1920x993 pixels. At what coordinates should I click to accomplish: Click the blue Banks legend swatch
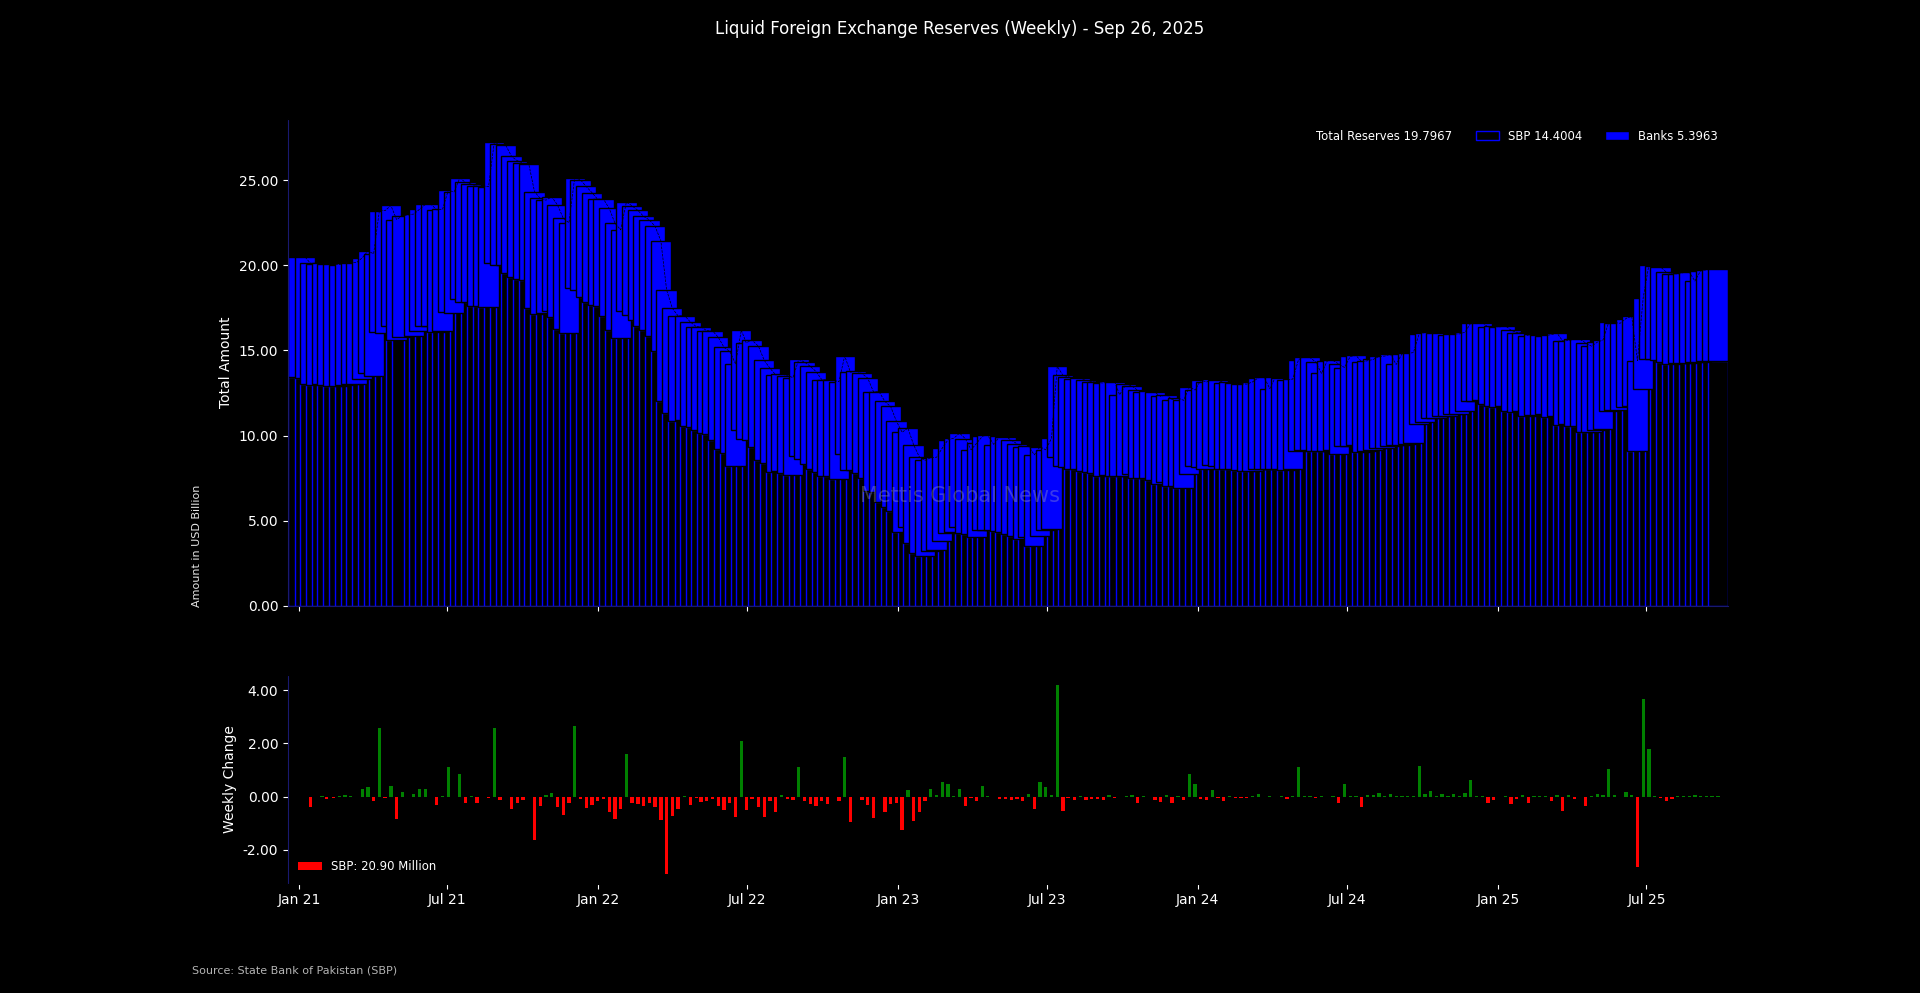[1617, 136]
